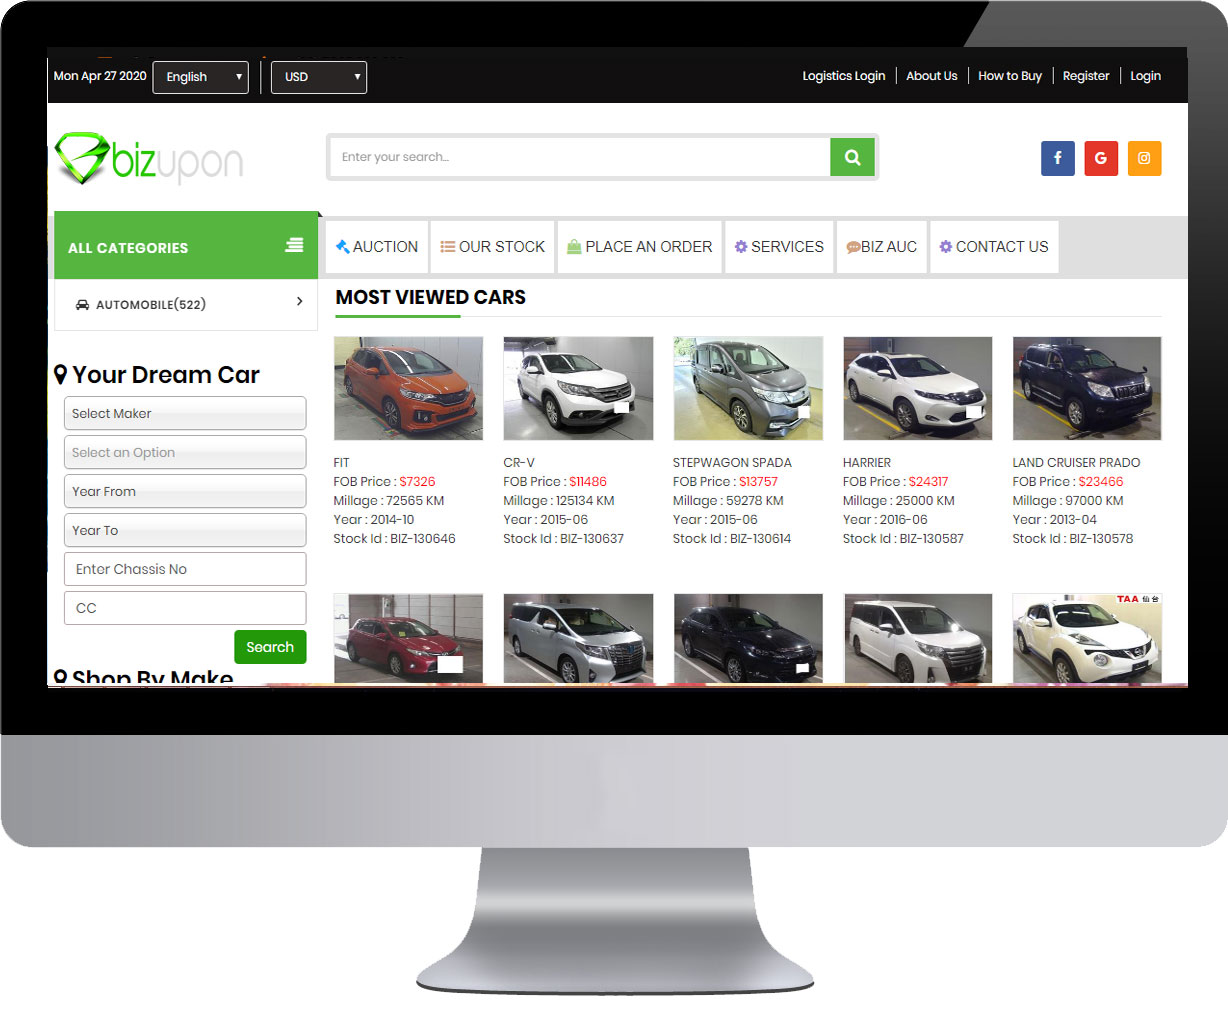The height and width of the screenshot is (1010, 1228).
Task: Click the FOB price $7326
Action: 417,482
